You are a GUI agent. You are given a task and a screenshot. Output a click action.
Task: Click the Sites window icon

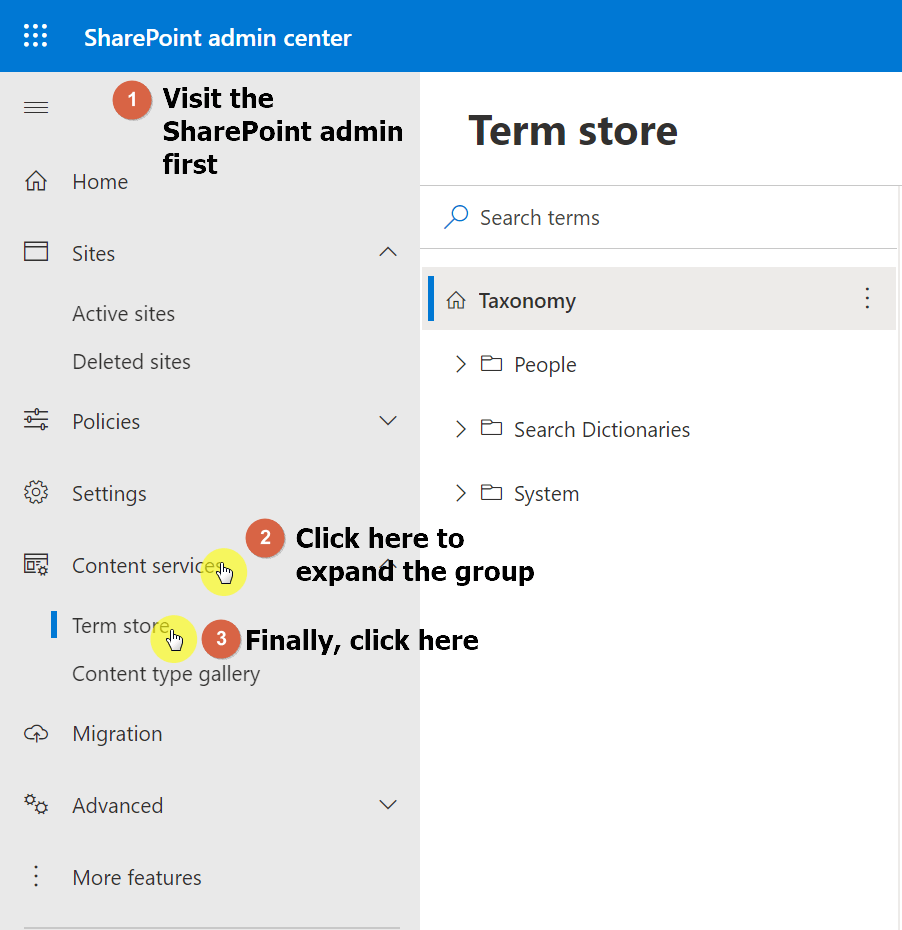click(36, 251)
